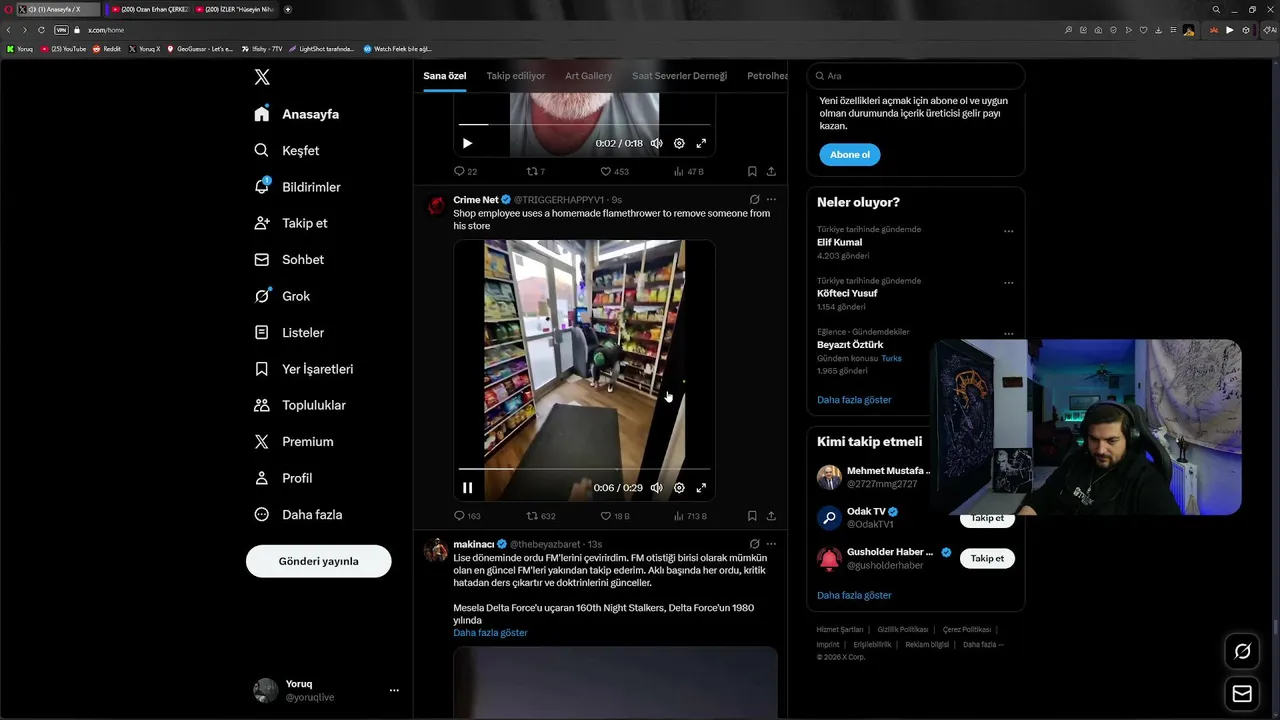Show more trends Daha fazla göster

pyautogui.click(x=854, y=400)
